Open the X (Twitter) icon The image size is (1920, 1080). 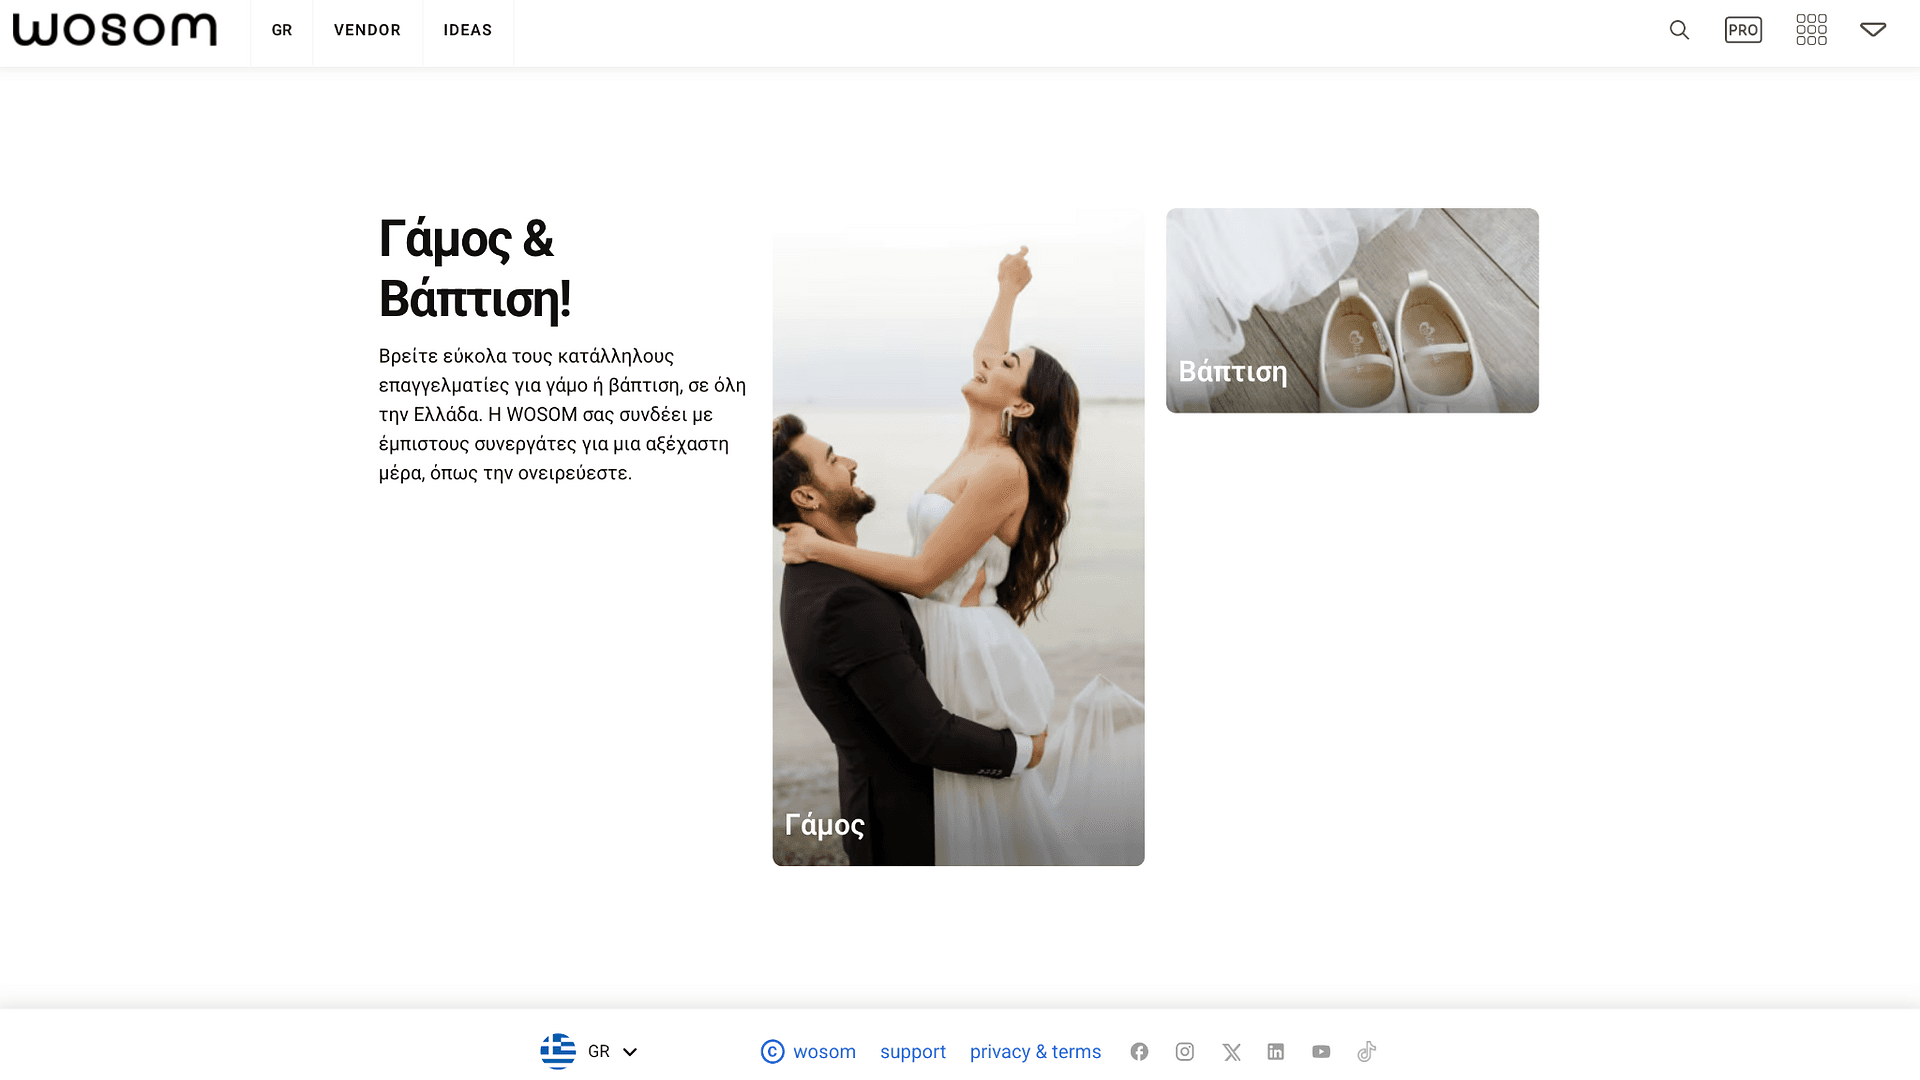[1231, 1052]
